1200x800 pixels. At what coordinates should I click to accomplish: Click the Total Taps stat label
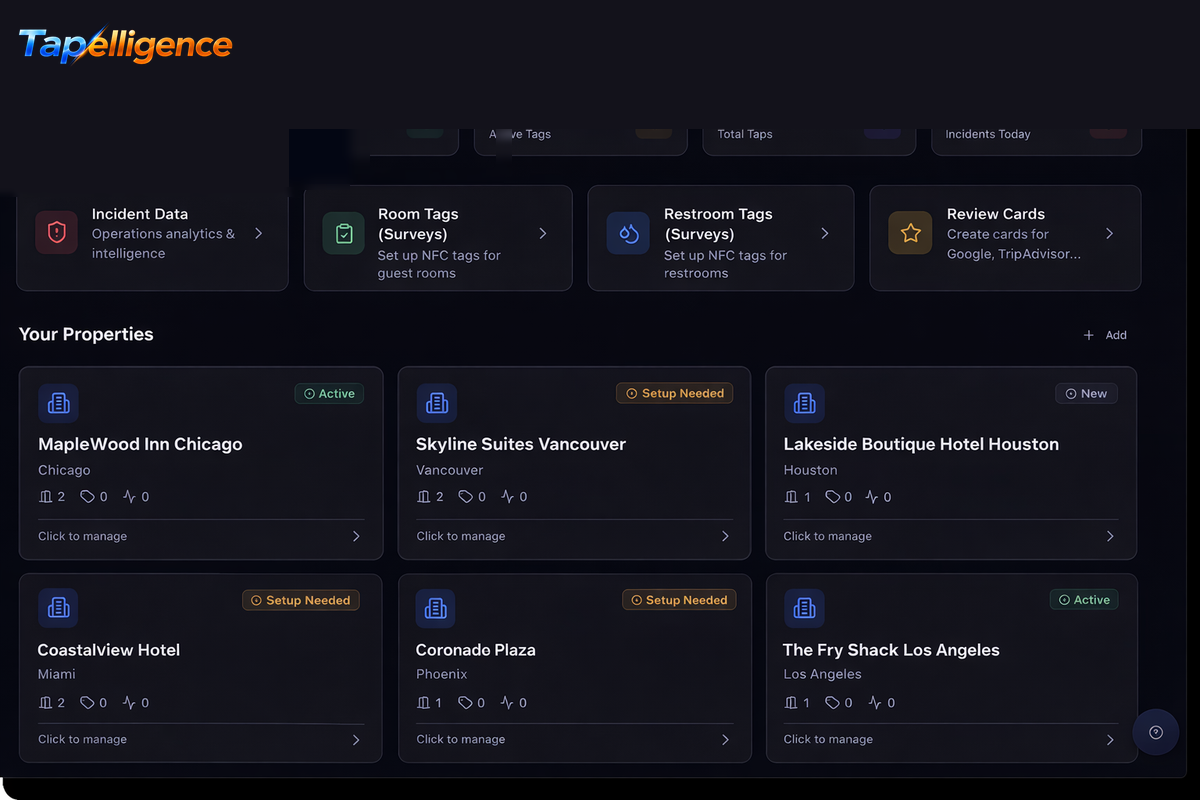[x=745, y=134]
